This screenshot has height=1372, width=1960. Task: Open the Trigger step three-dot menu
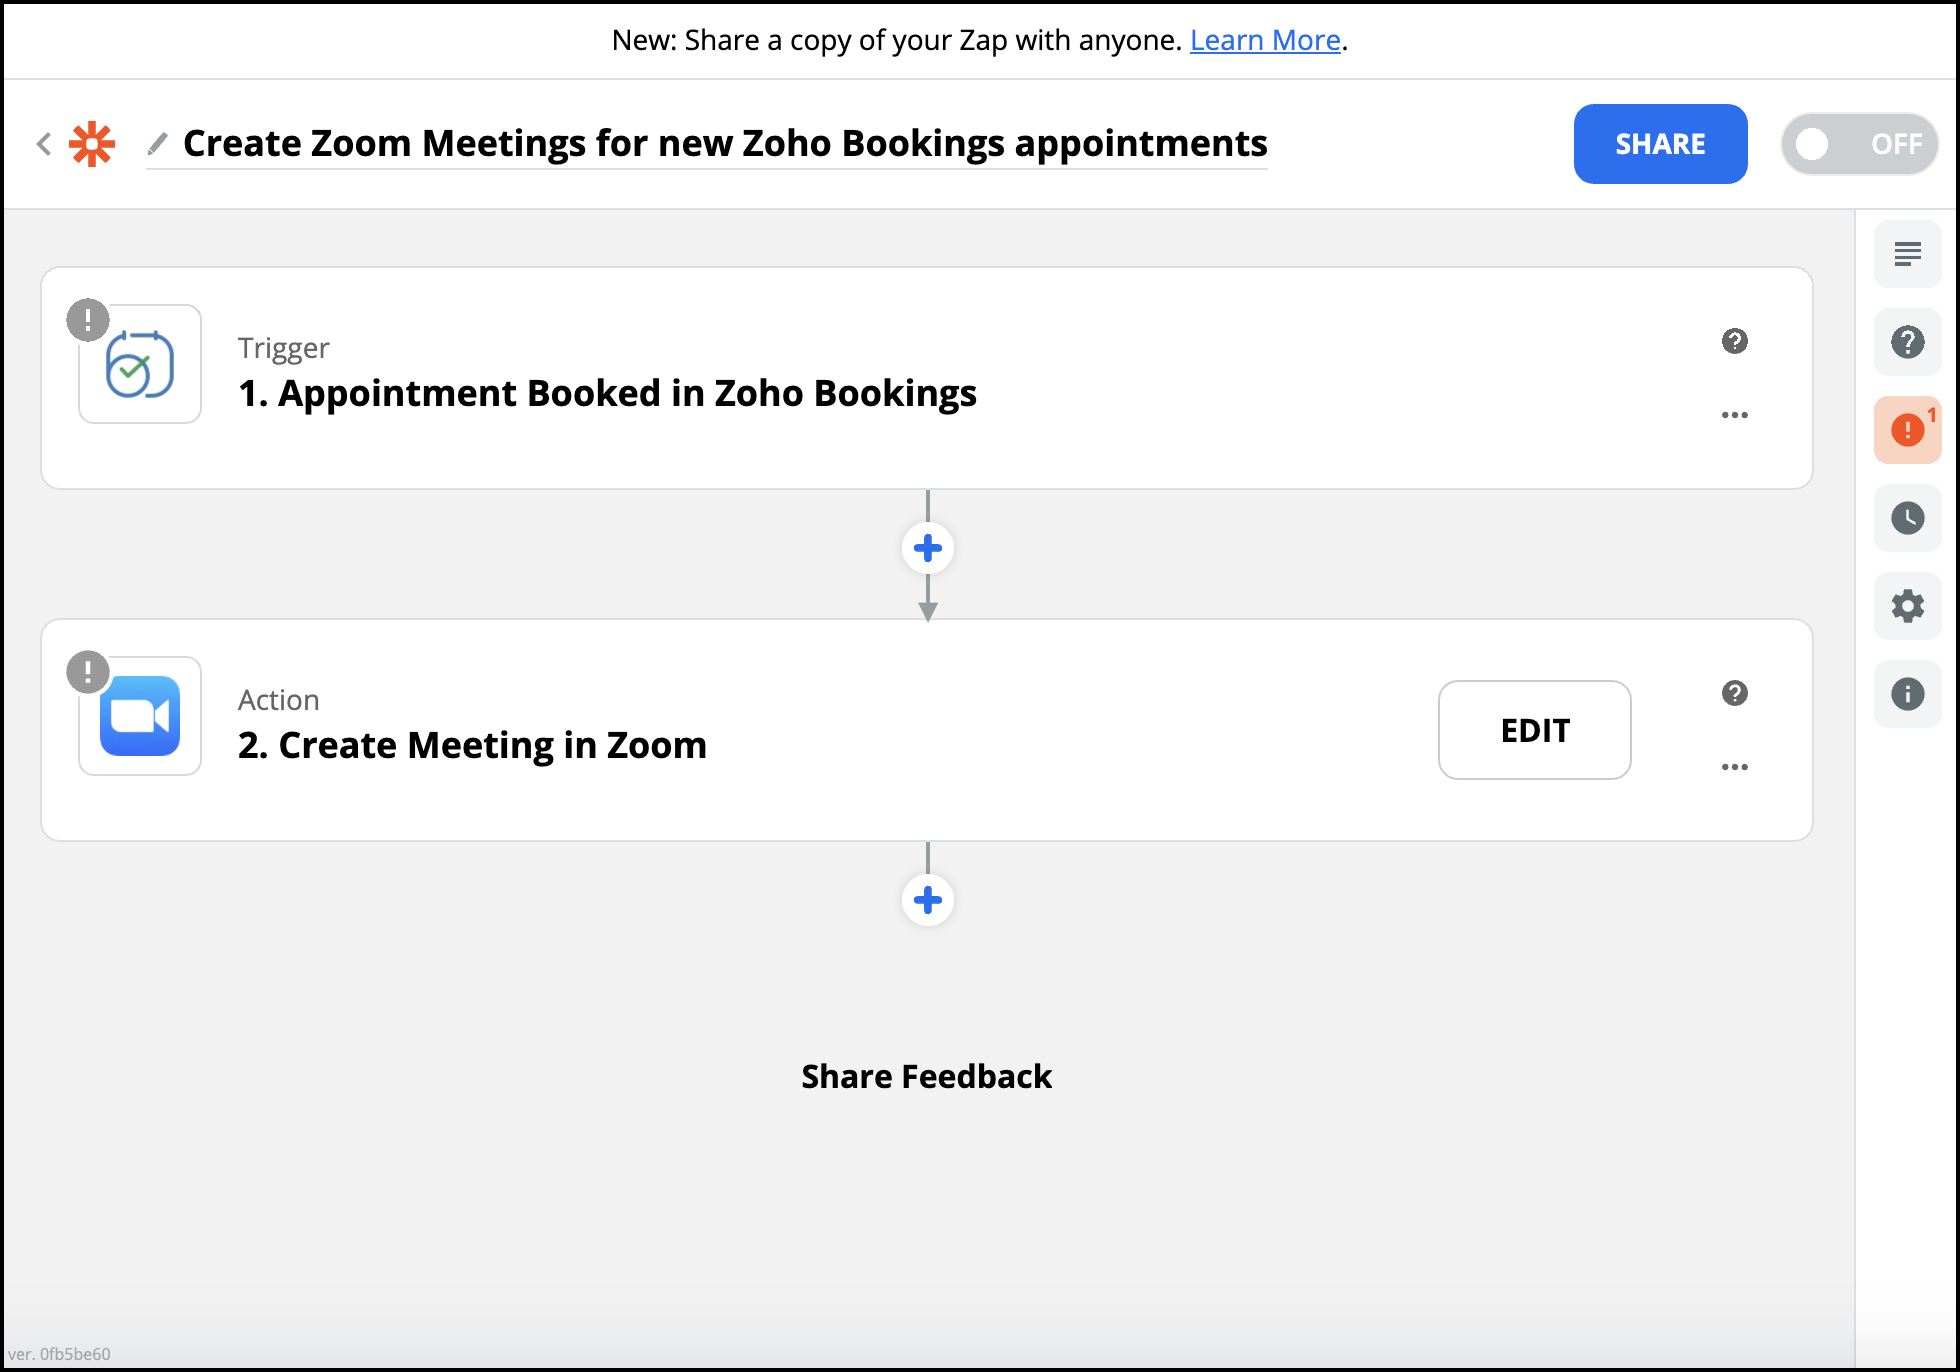pyautogui.click(x=1734, y=415)
